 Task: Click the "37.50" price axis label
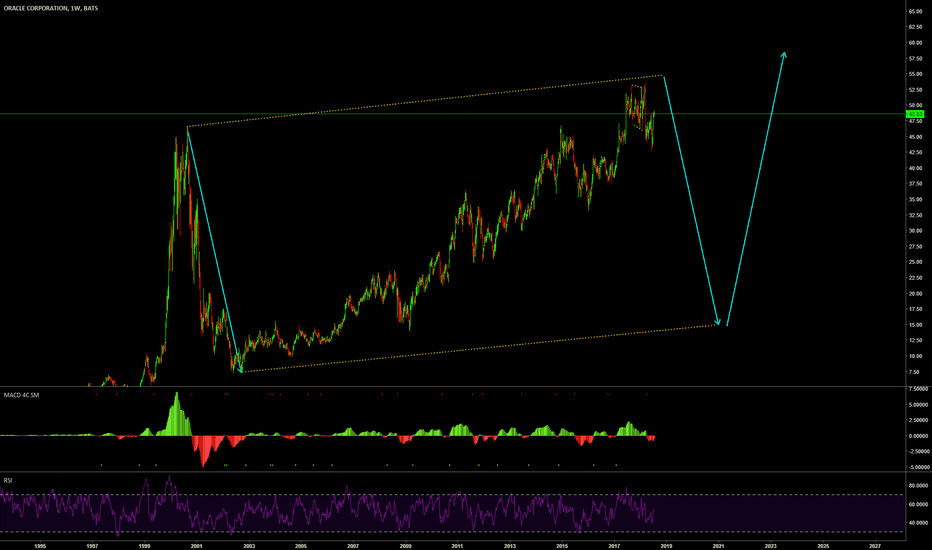click(915, 184)
